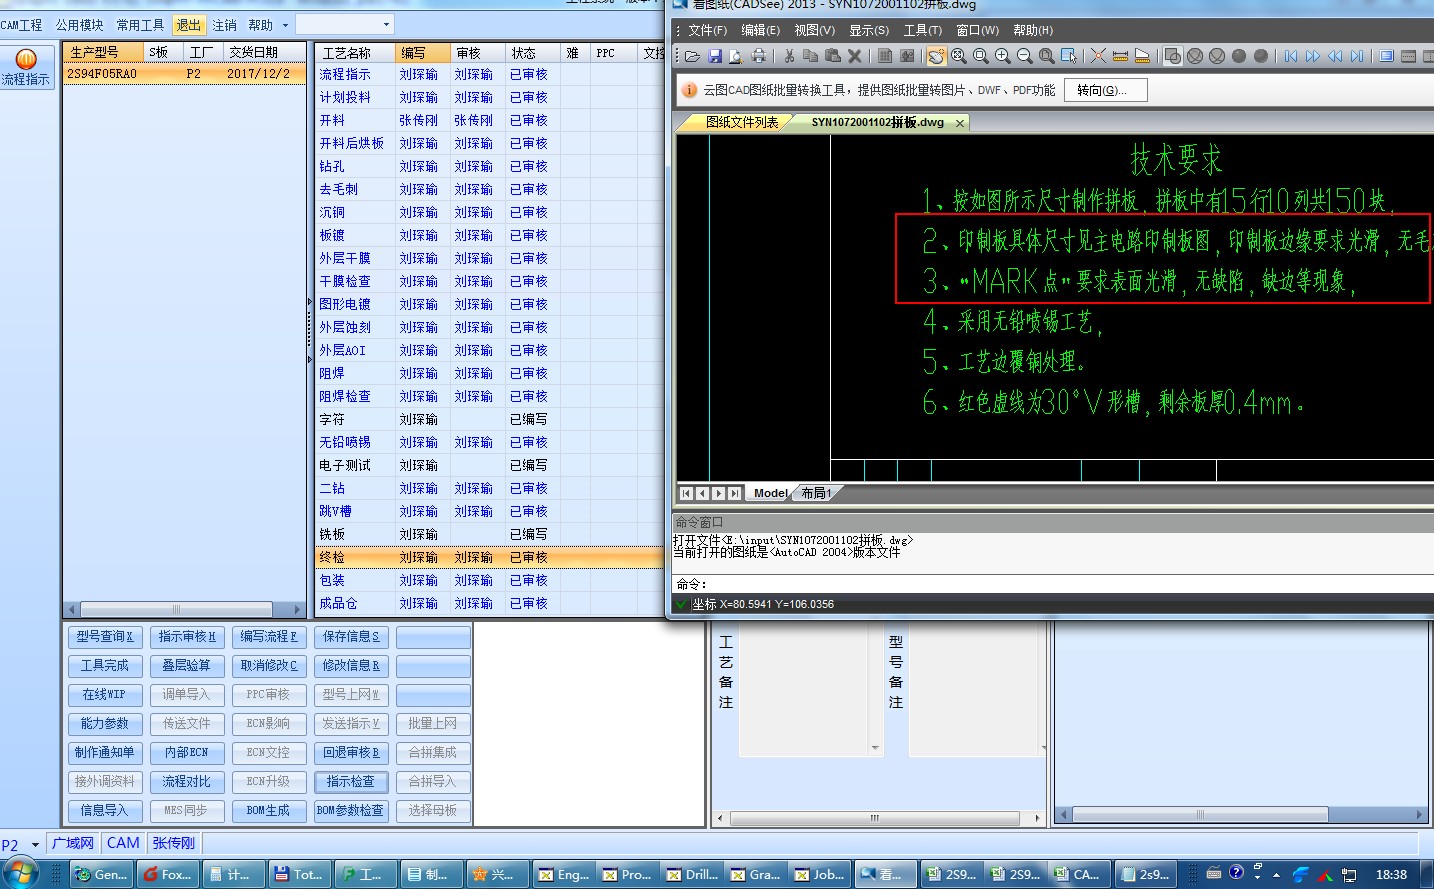This screenshot has height=889, width=1434.
Task: Click the 回退审核B button
Action: pos(350,753)
